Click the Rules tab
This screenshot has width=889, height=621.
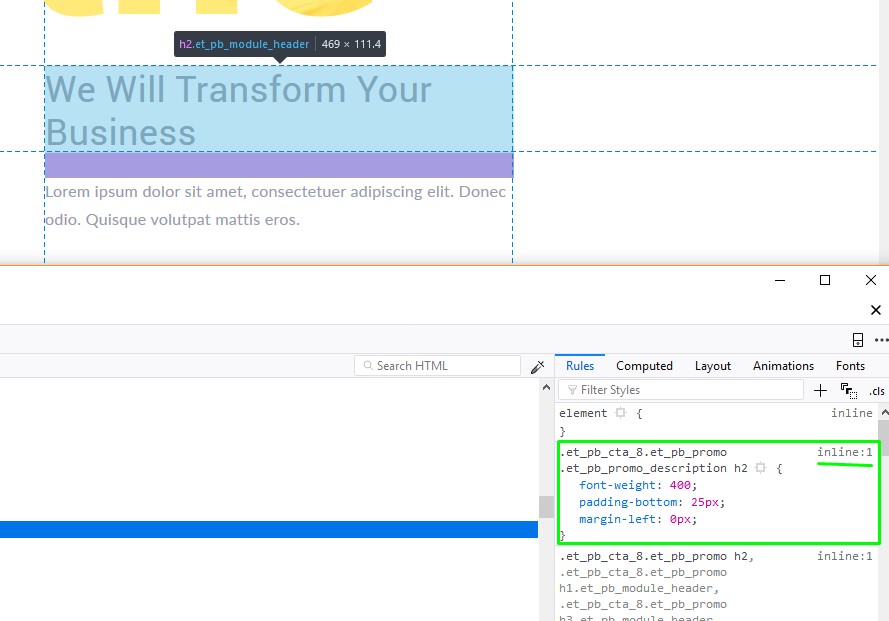tap(580, 366)
